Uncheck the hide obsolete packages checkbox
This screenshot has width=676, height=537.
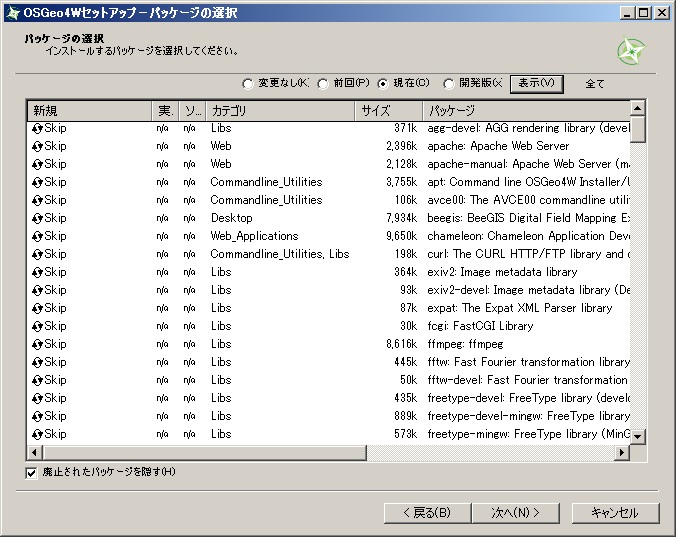32,472
